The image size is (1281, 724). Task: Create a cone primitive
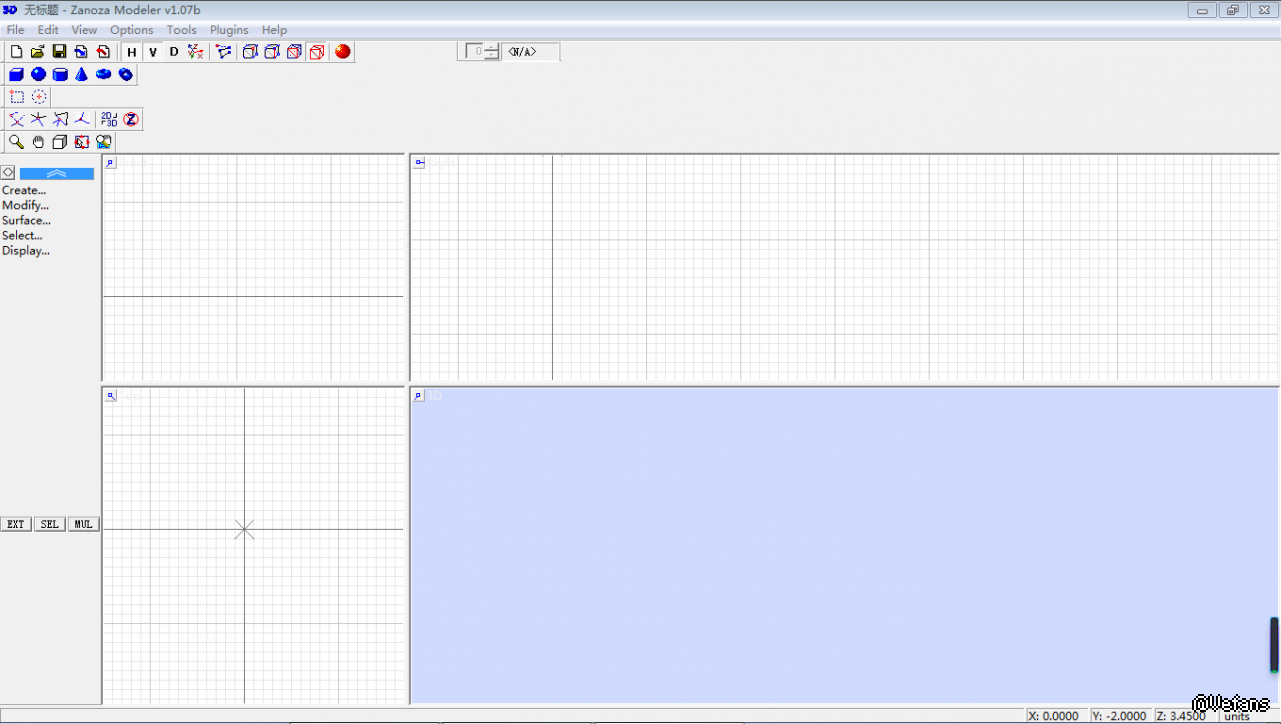82,74
